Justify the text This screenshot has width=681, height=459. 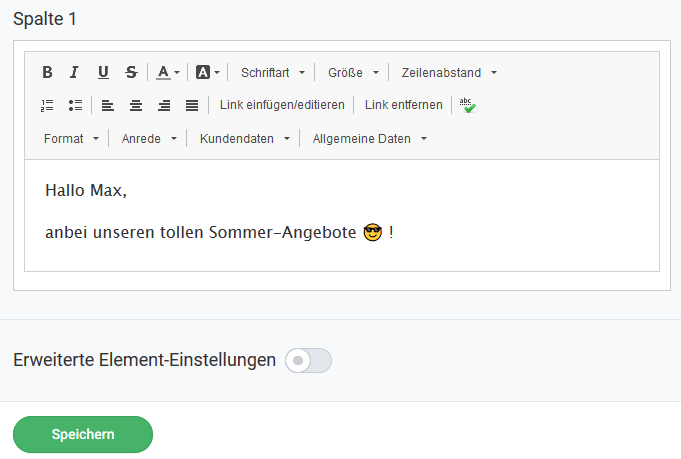(x=192, y=105)
